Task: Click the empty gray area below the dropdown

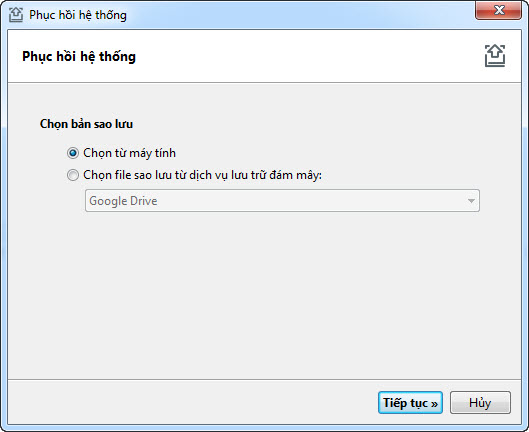Action: (x=264, y=295)
